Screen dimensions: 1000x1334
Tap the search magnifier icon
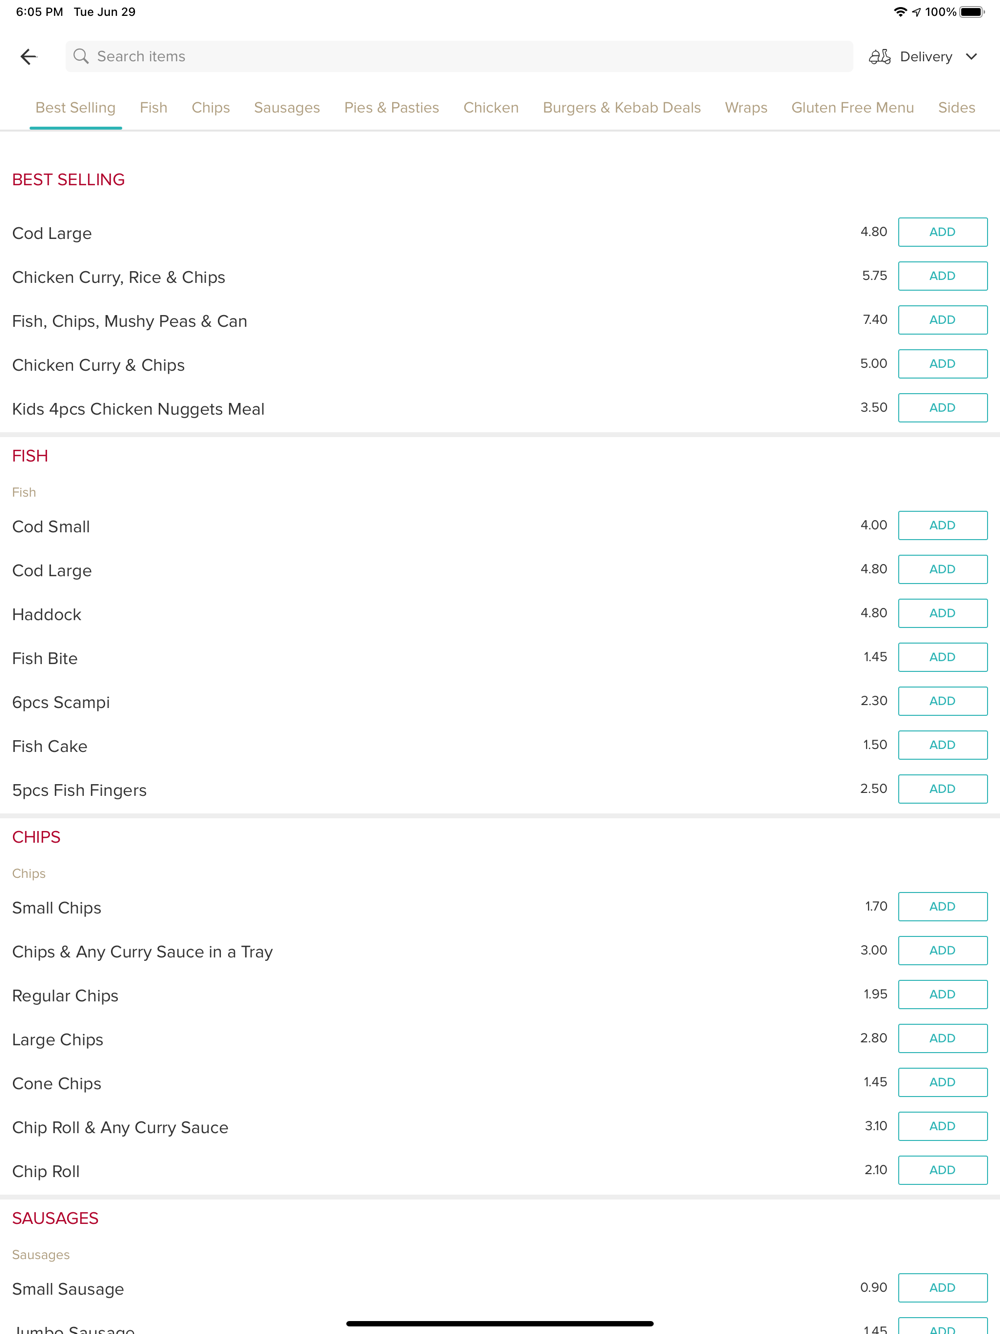tap(81, 57)
